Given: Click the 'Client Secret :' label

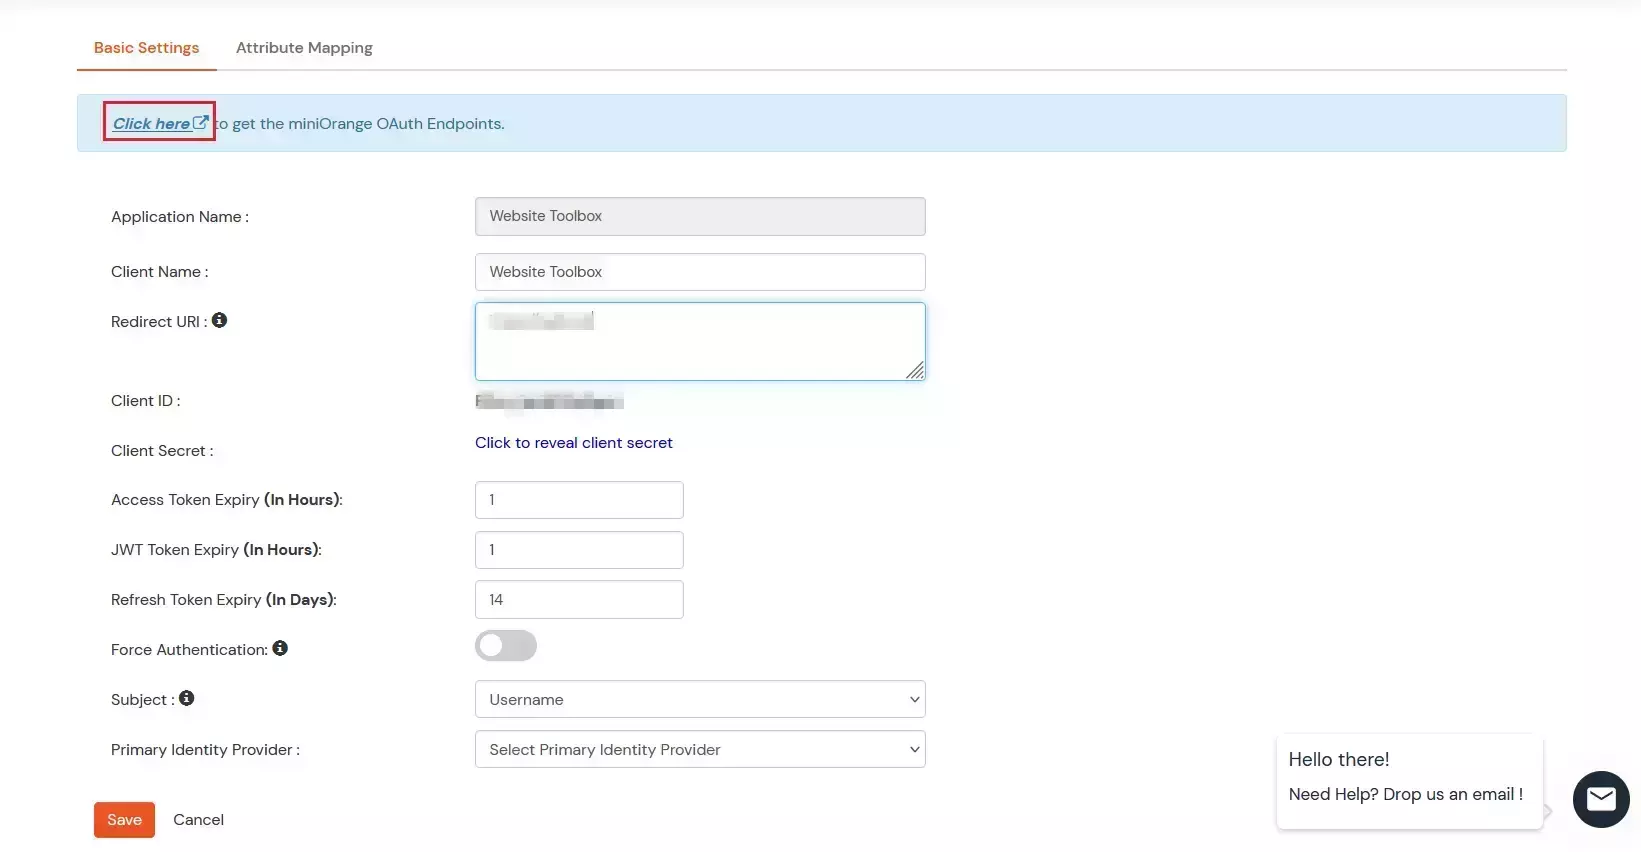Looking at the screenshot, I should click(x=162, y=451).
